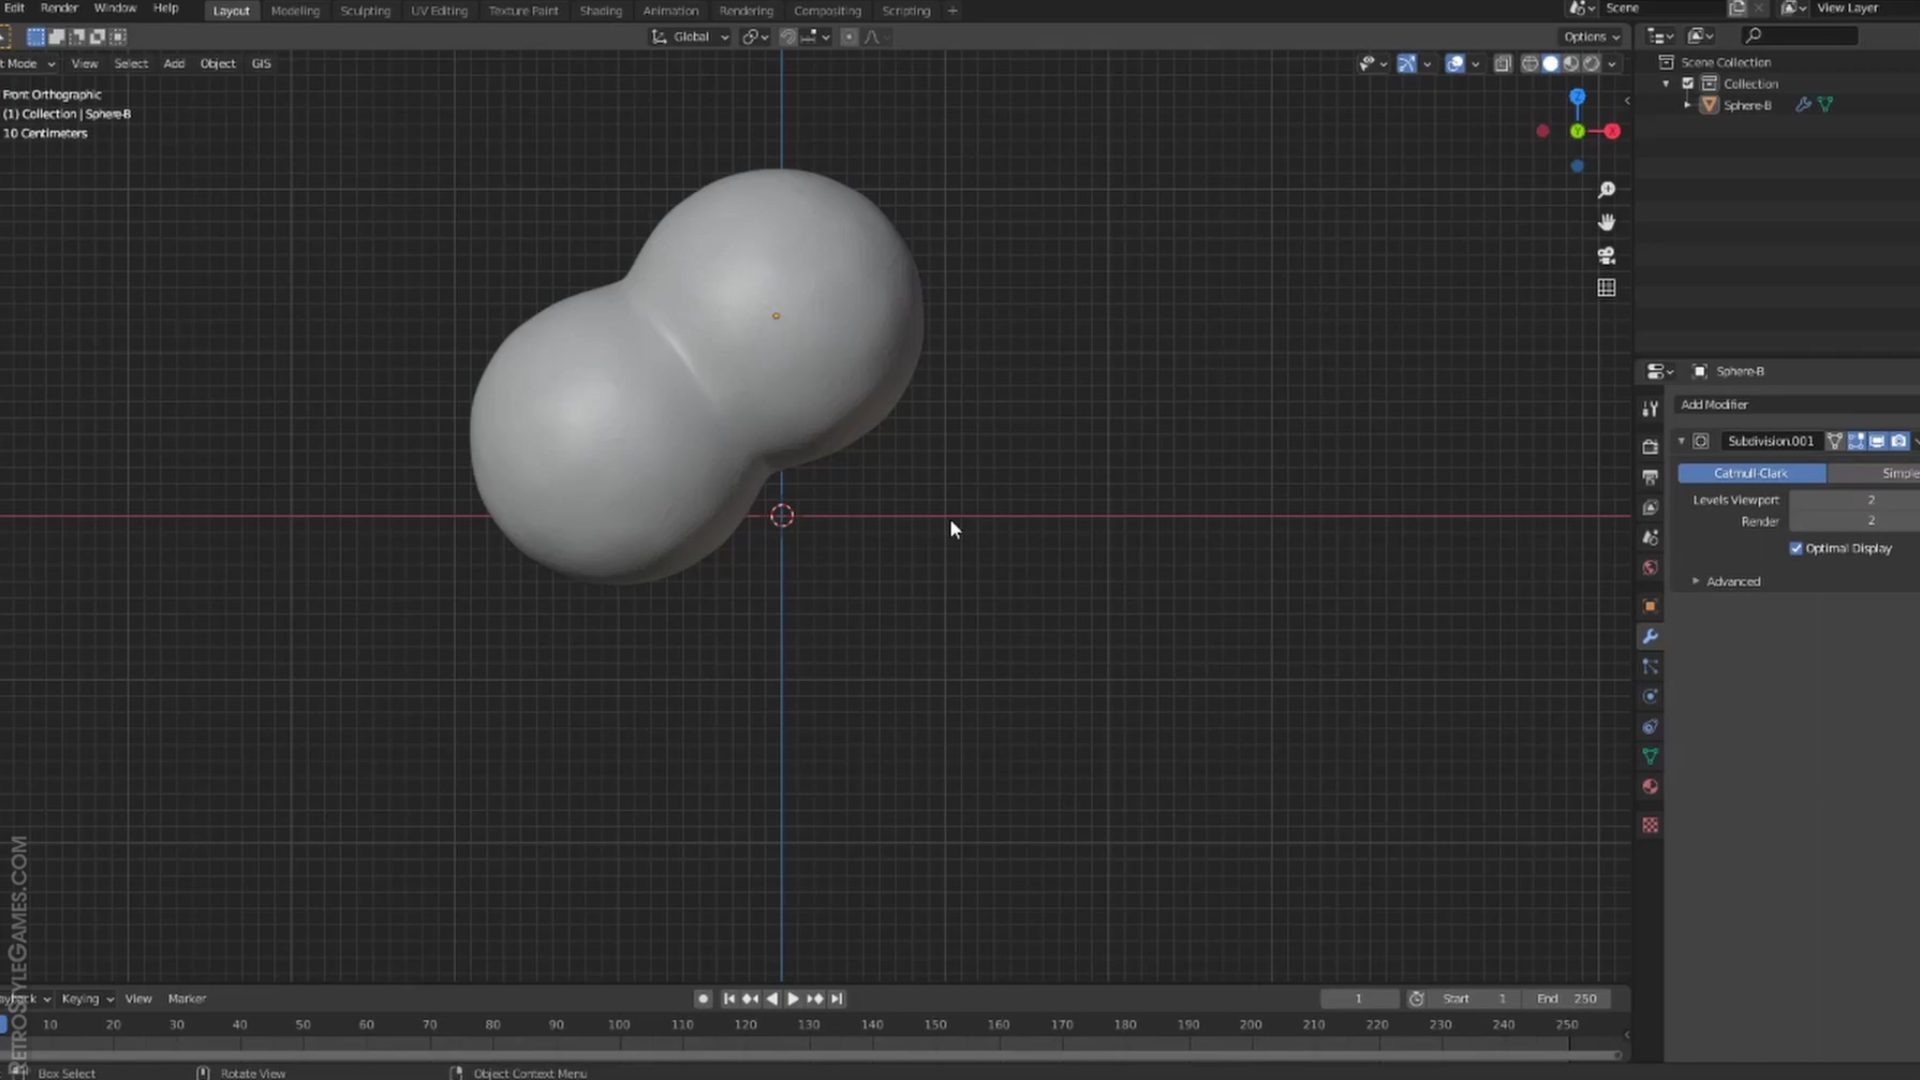Select the Physics Properties icon
1920x1080 pixels.
click(x=1651, y=696)
